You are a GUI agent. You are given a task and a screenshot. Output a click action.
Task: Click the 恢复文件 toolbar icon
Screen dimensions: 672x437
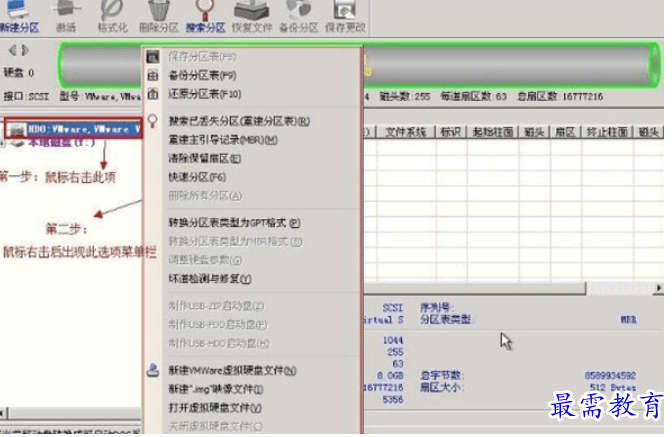click(x=252, y=9)
